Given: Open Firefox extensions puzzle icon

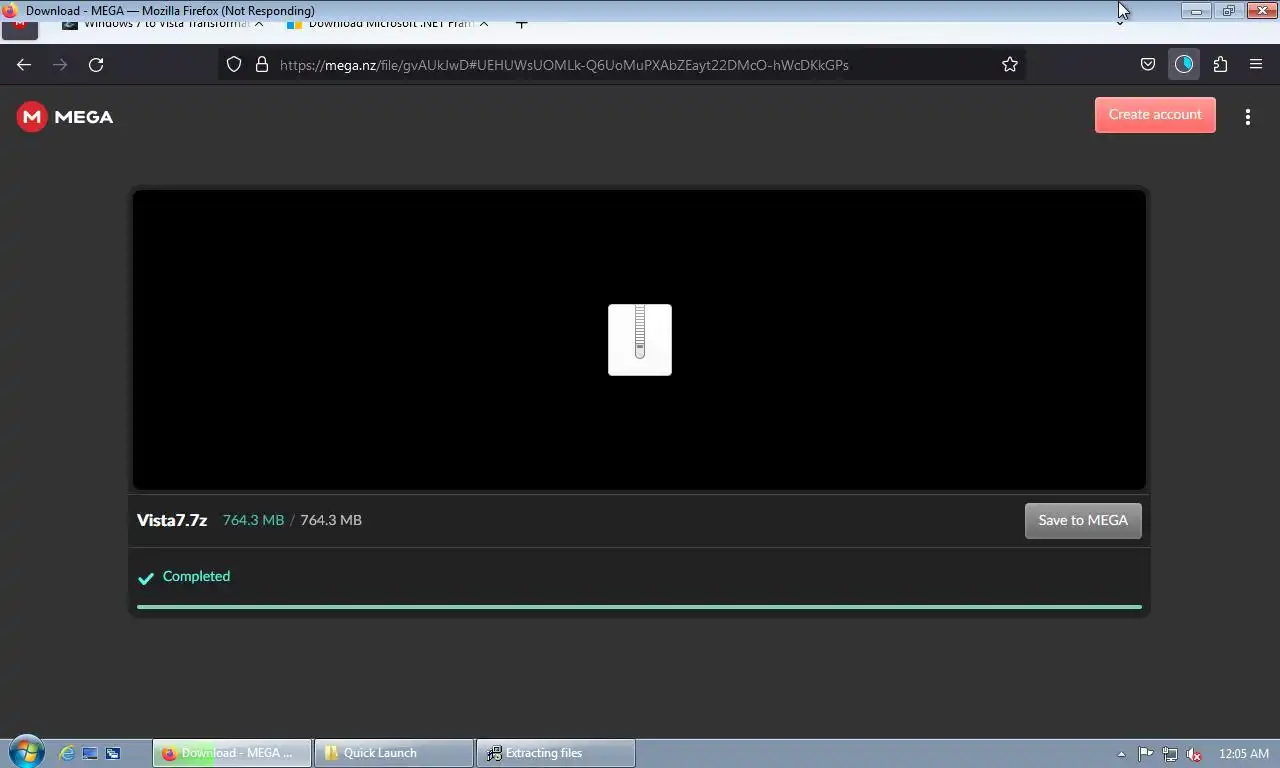Looking at the screenshot, I should (x=1220, y=65).
